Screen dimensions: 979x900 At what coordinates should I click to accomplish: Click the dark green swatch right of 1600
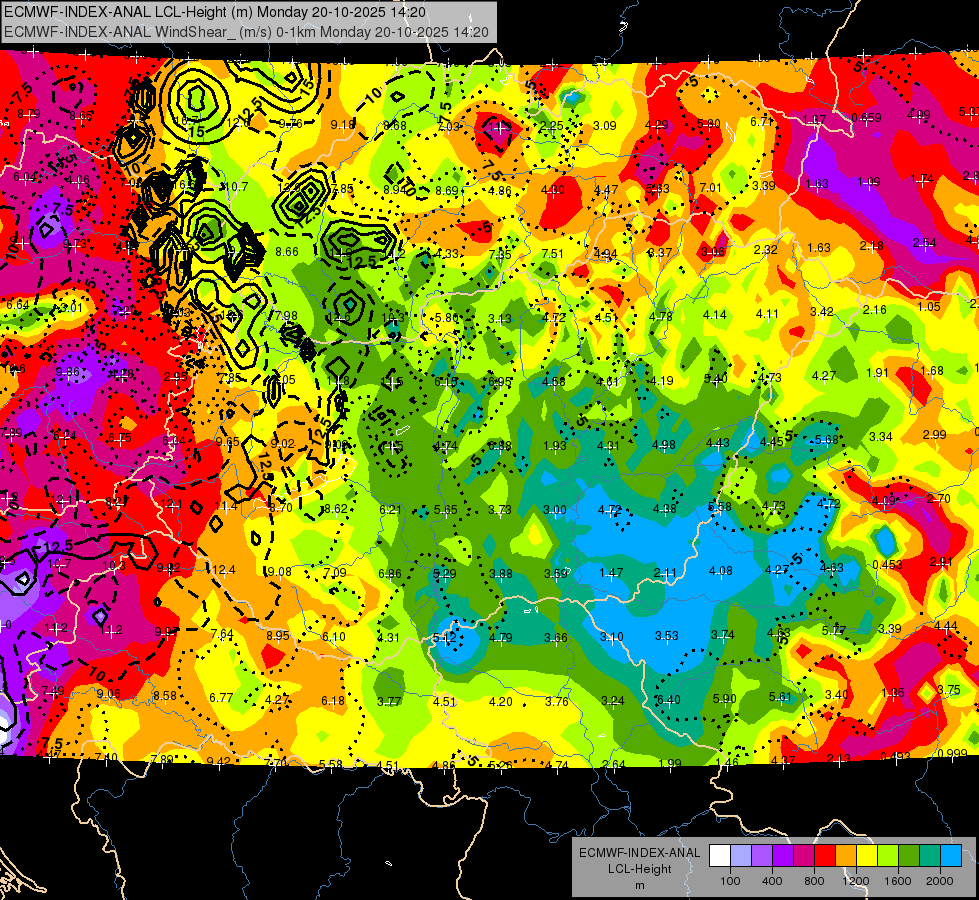909,856
